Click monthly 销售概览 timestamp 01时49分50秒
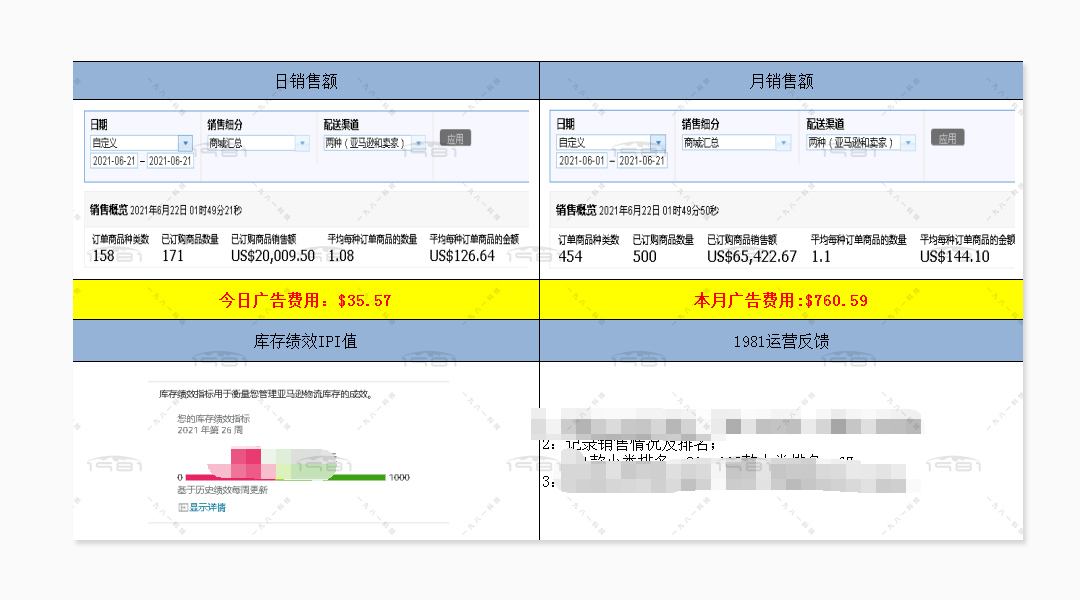This screenshot has height=600, width=1080. click(x=691, y=211)
